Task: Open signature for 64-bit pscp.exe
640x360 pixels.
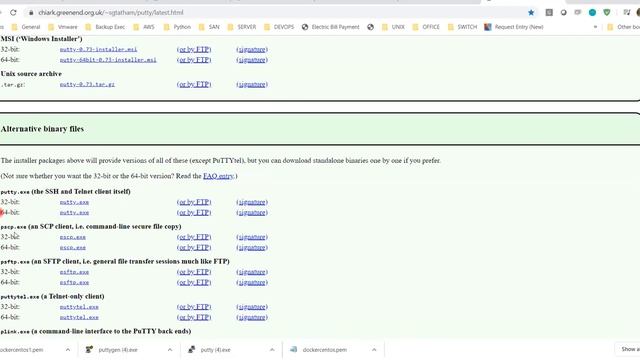Action: click(x=252, y=248)
